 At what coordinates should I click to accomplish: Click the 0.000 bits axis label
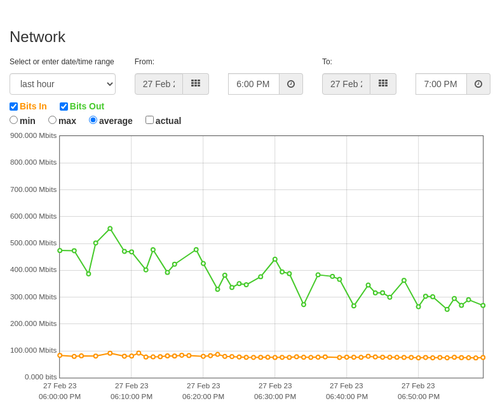41,377
